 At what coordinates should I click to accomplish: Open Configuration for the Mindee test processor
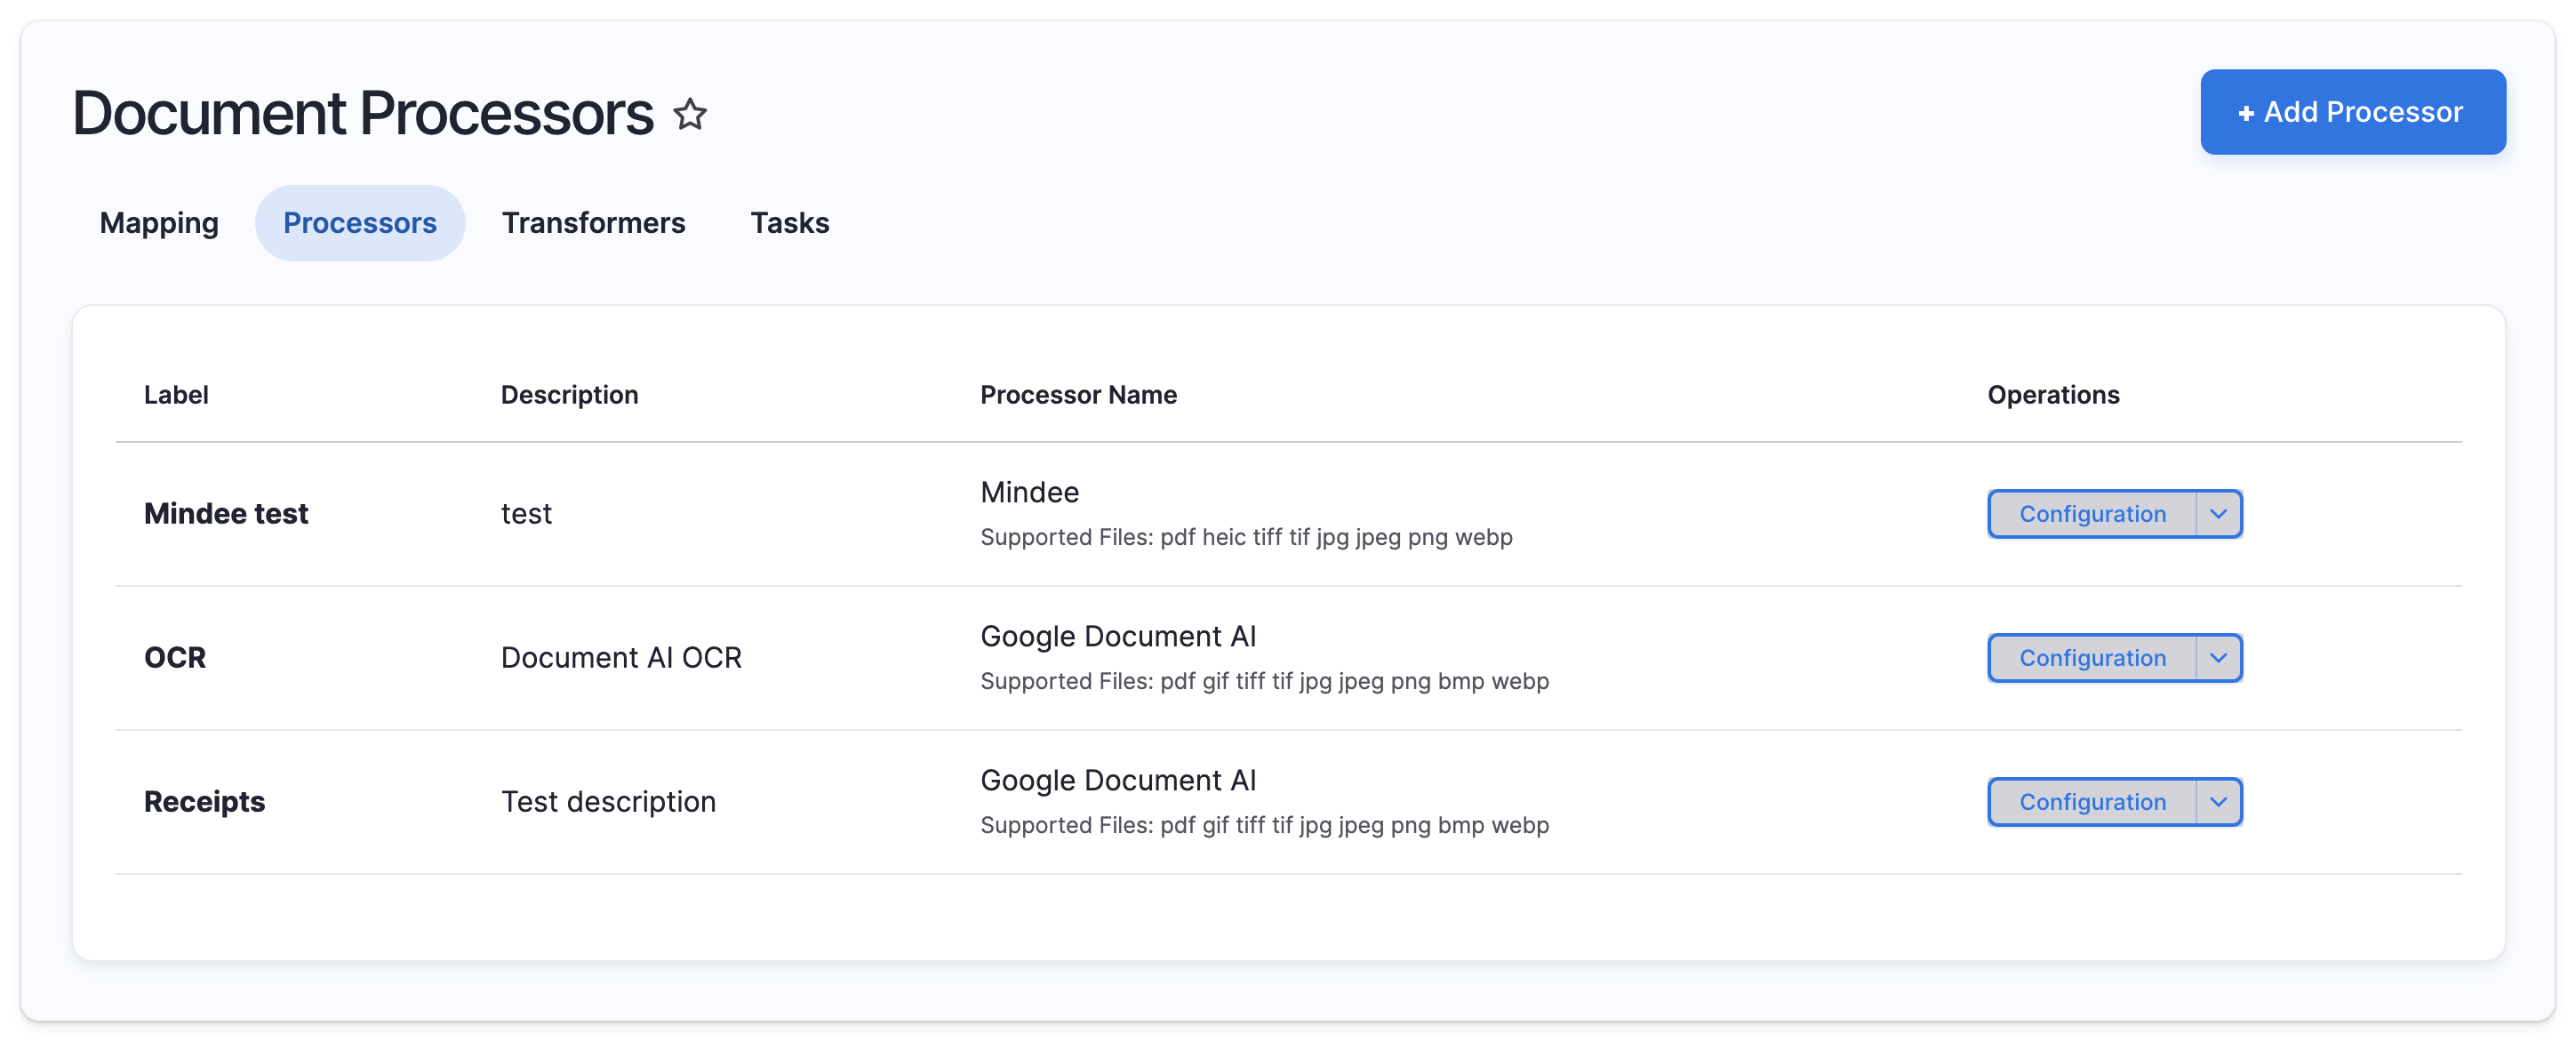pyautogui.click(x=2091, y=513)
